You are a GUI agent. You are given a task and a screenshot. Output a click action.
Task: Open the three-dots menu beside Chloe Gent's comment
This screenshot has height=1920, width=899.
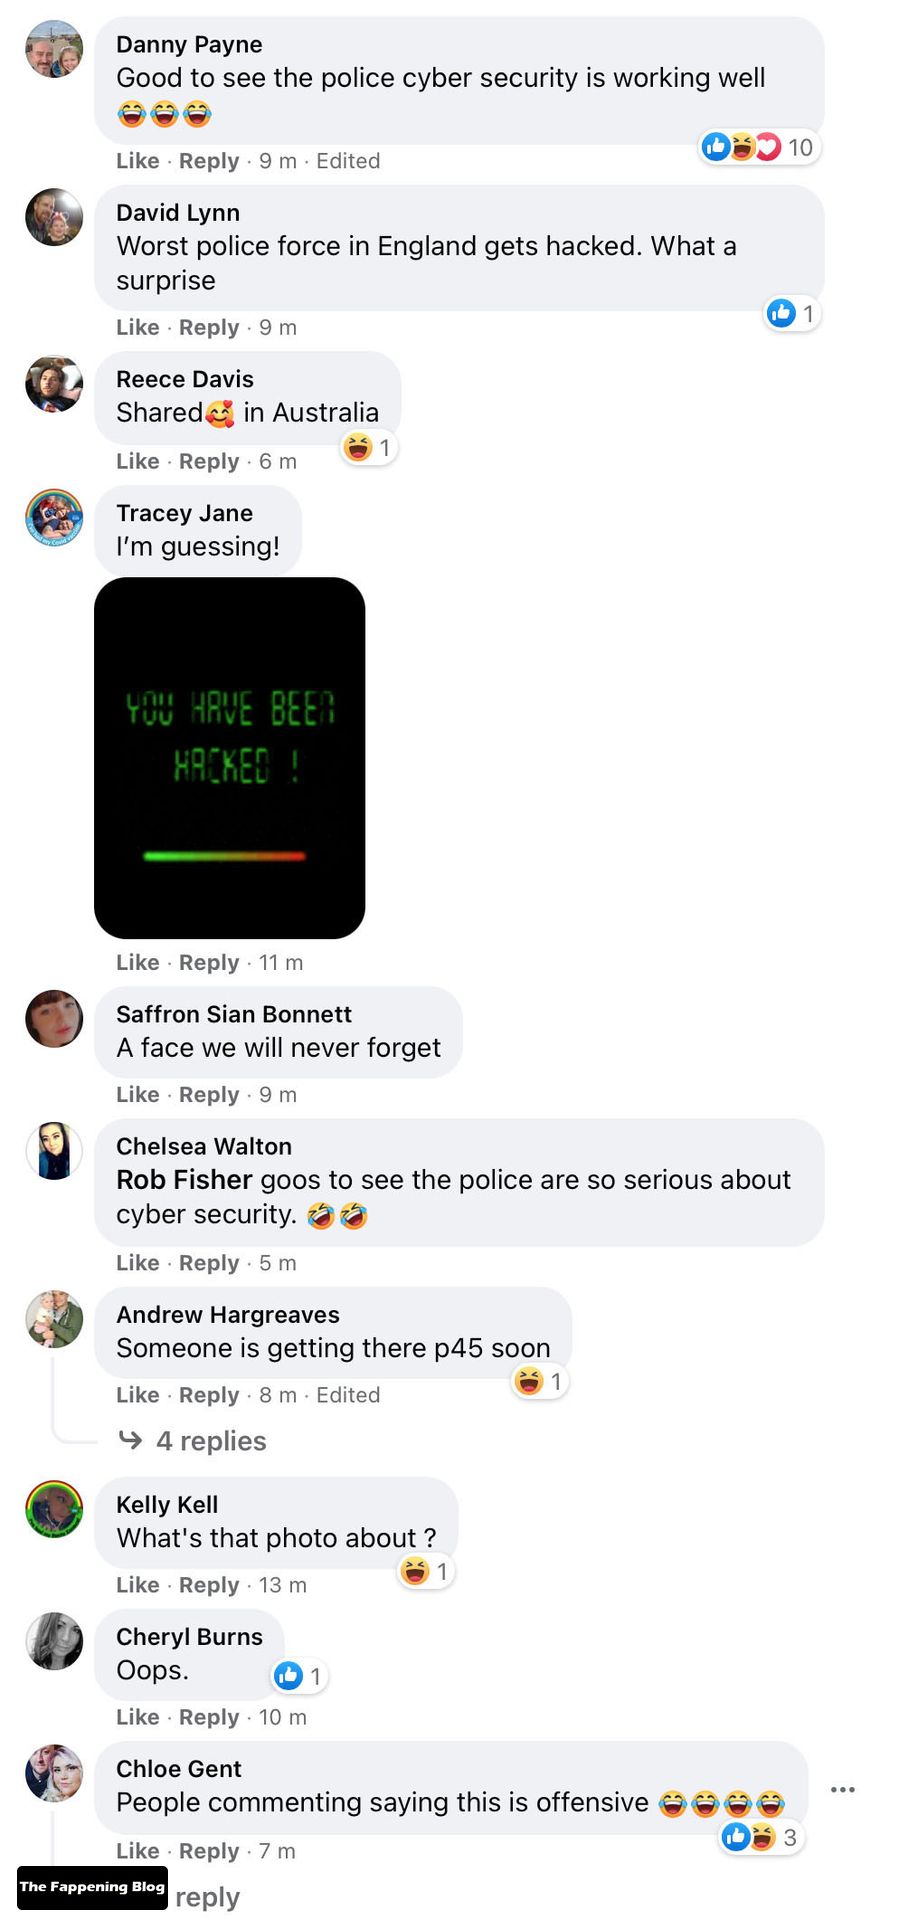(843, 1789)
